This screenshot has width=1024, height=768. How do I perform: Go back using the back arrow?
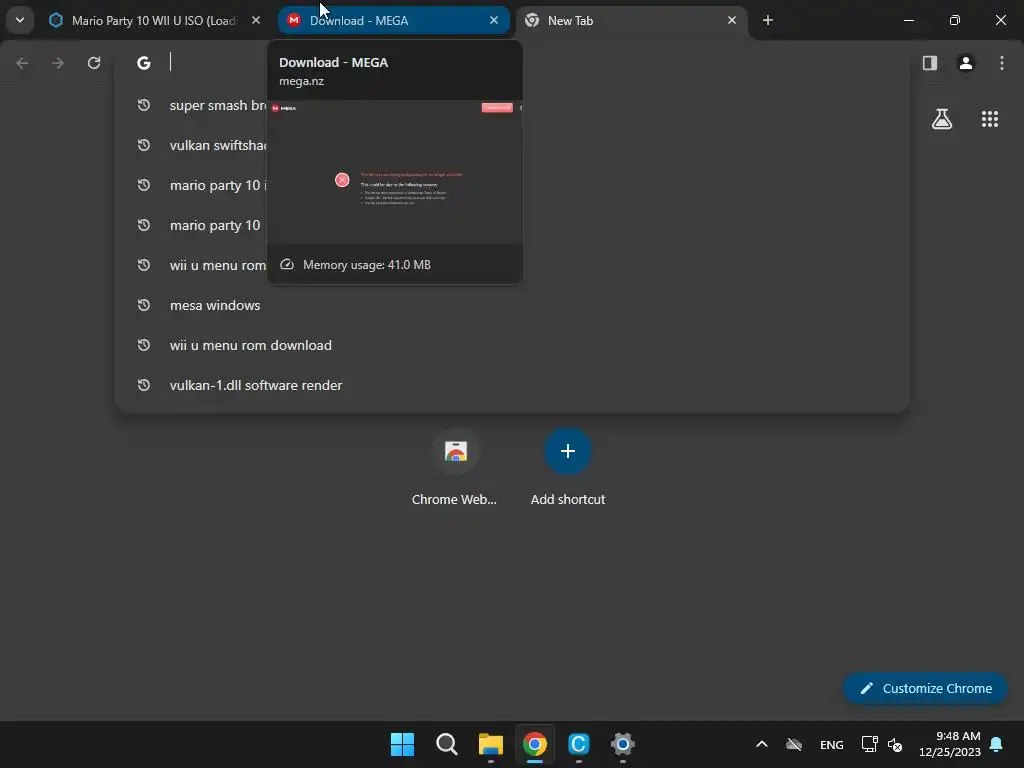pos(22,63)
